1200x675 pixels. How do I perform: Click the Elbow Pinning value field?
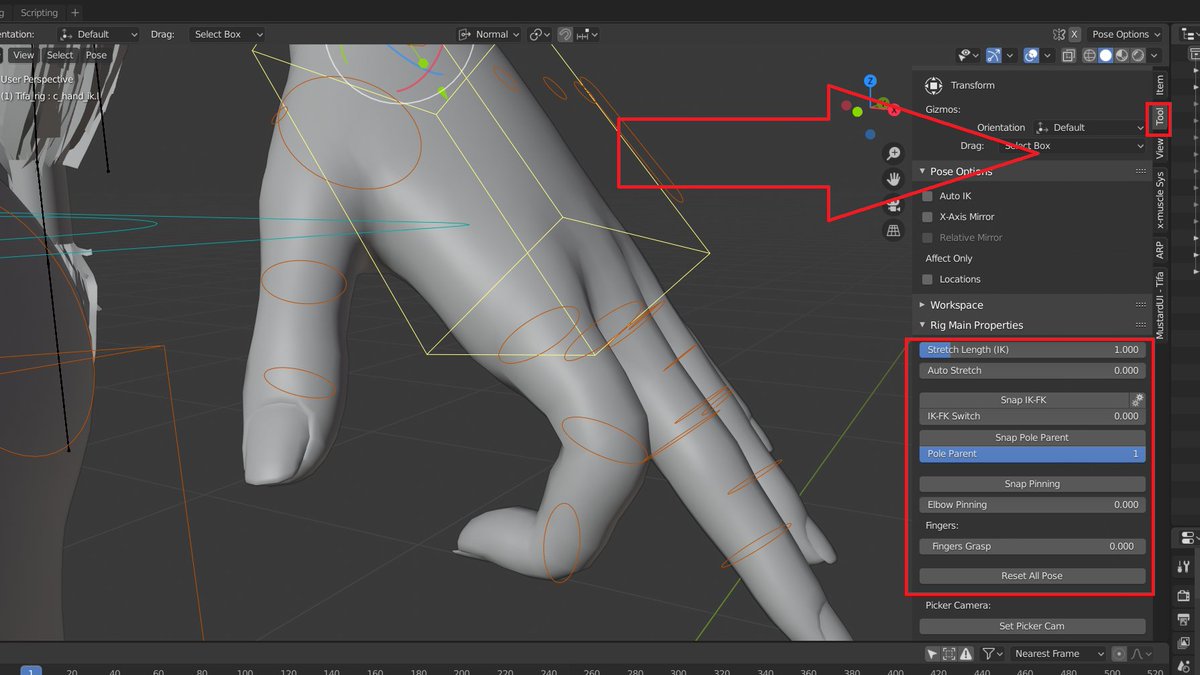1032,505
